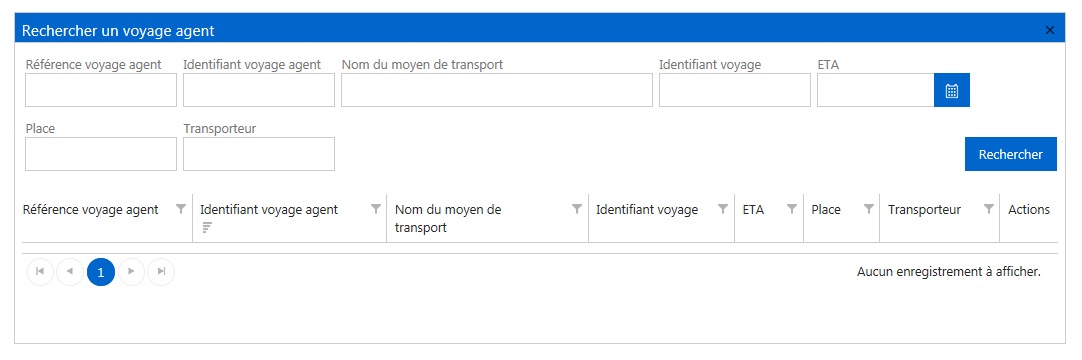Screen dimensions: 1082x360
Task: Go to the next page
Action: (x=131, y=272)
